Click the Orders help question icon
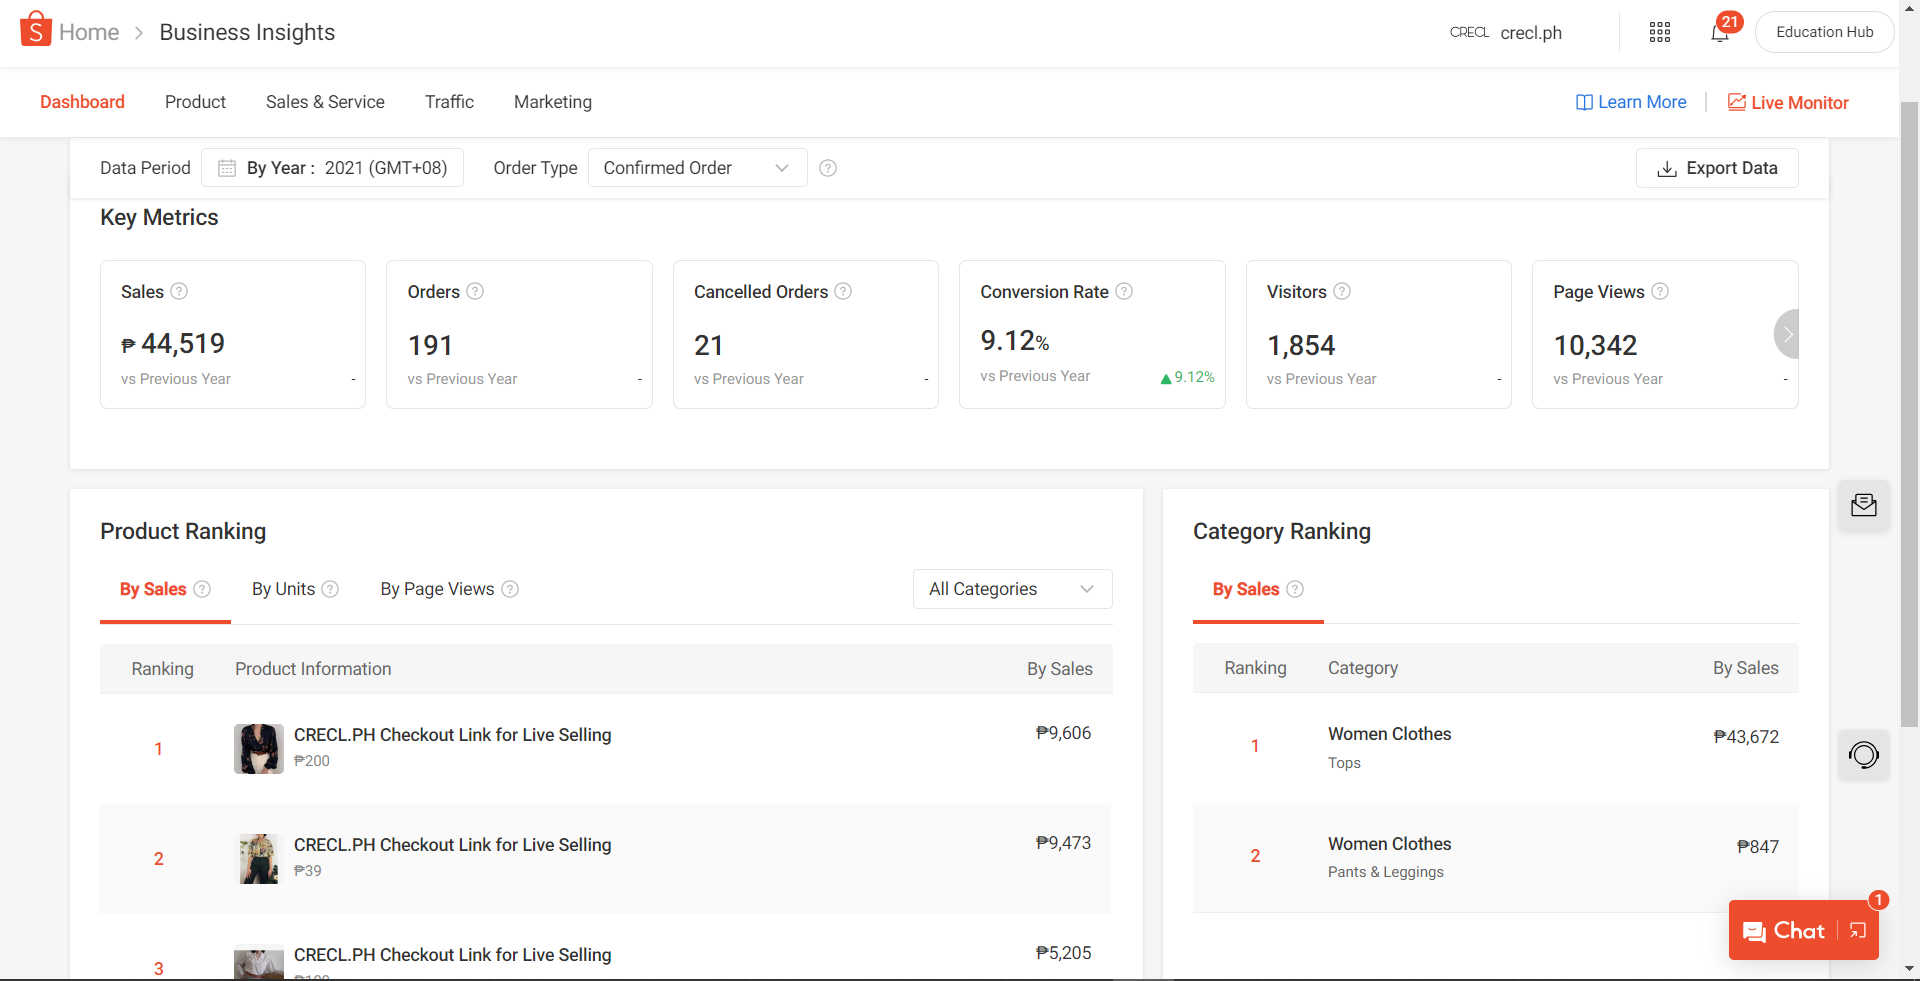1920x981 pixels. tap(475, 291)
